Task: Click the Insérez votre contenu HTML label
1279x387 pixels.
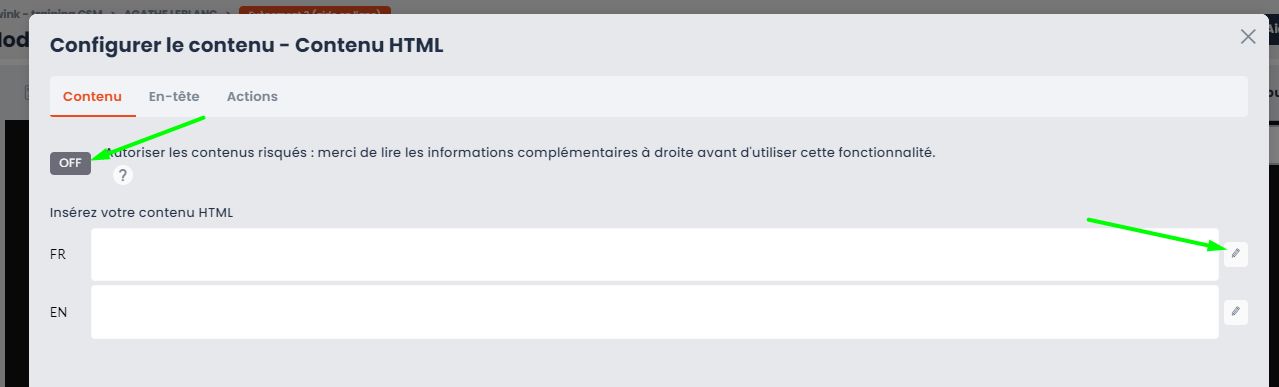Action: (141, 212)
